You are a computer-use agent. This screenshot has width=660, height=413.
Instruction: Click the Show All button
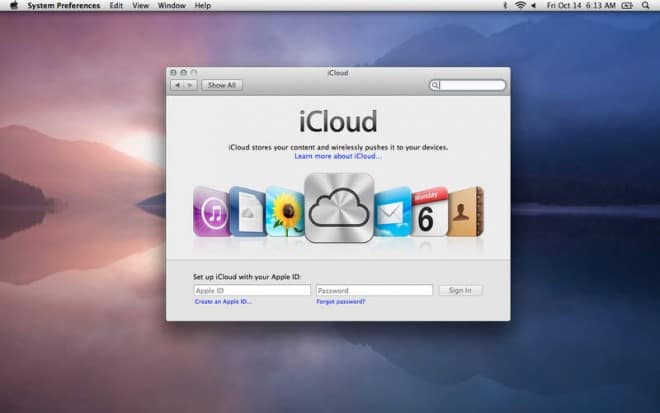pyautogui.click(x=221, y=86)
